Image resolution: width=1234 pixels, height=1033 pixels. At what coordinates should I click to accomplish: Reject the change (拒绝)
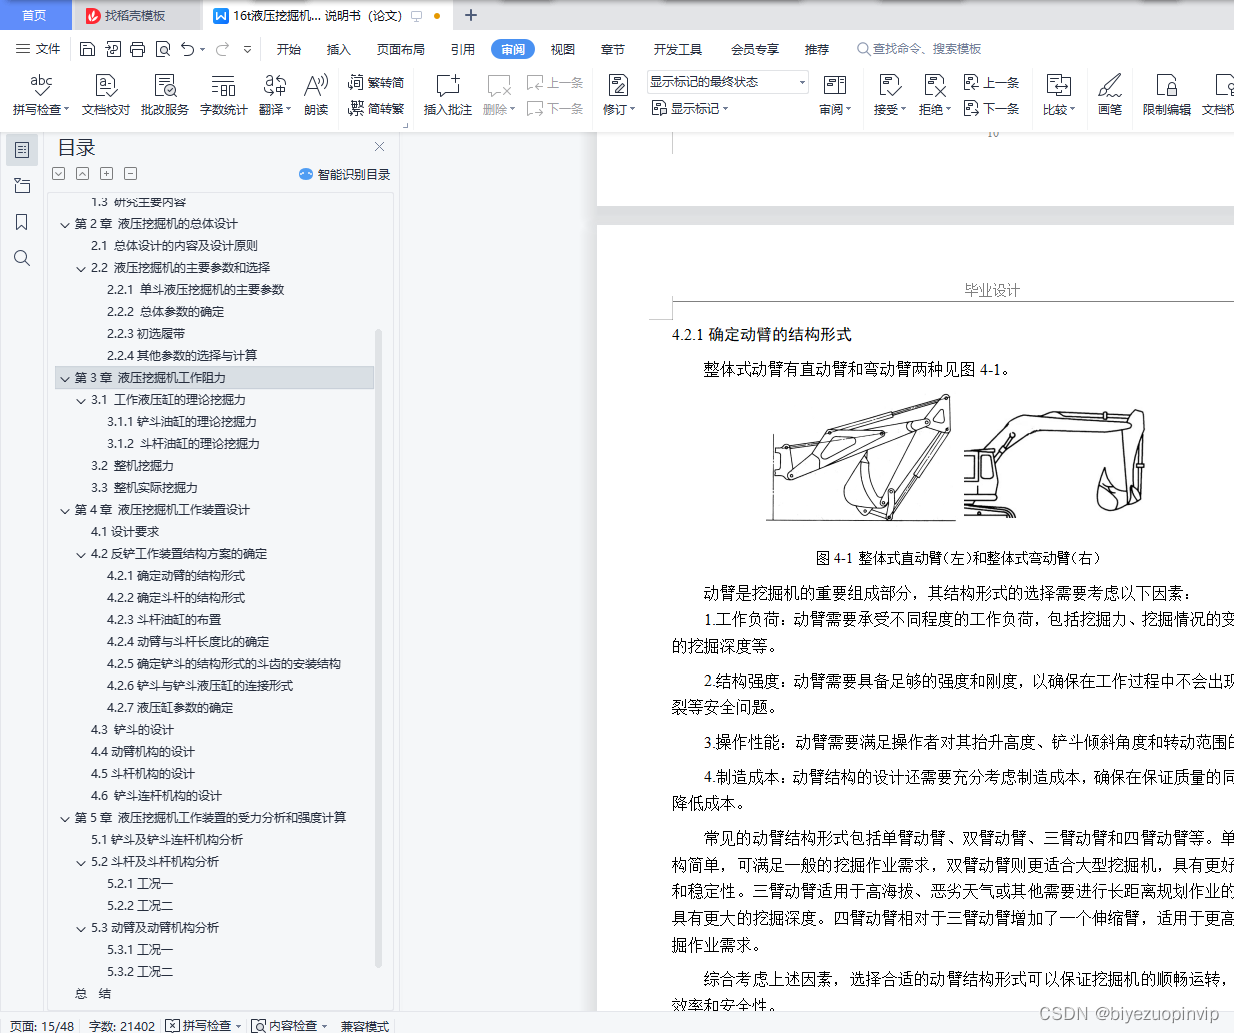click(x=935, y=95)
